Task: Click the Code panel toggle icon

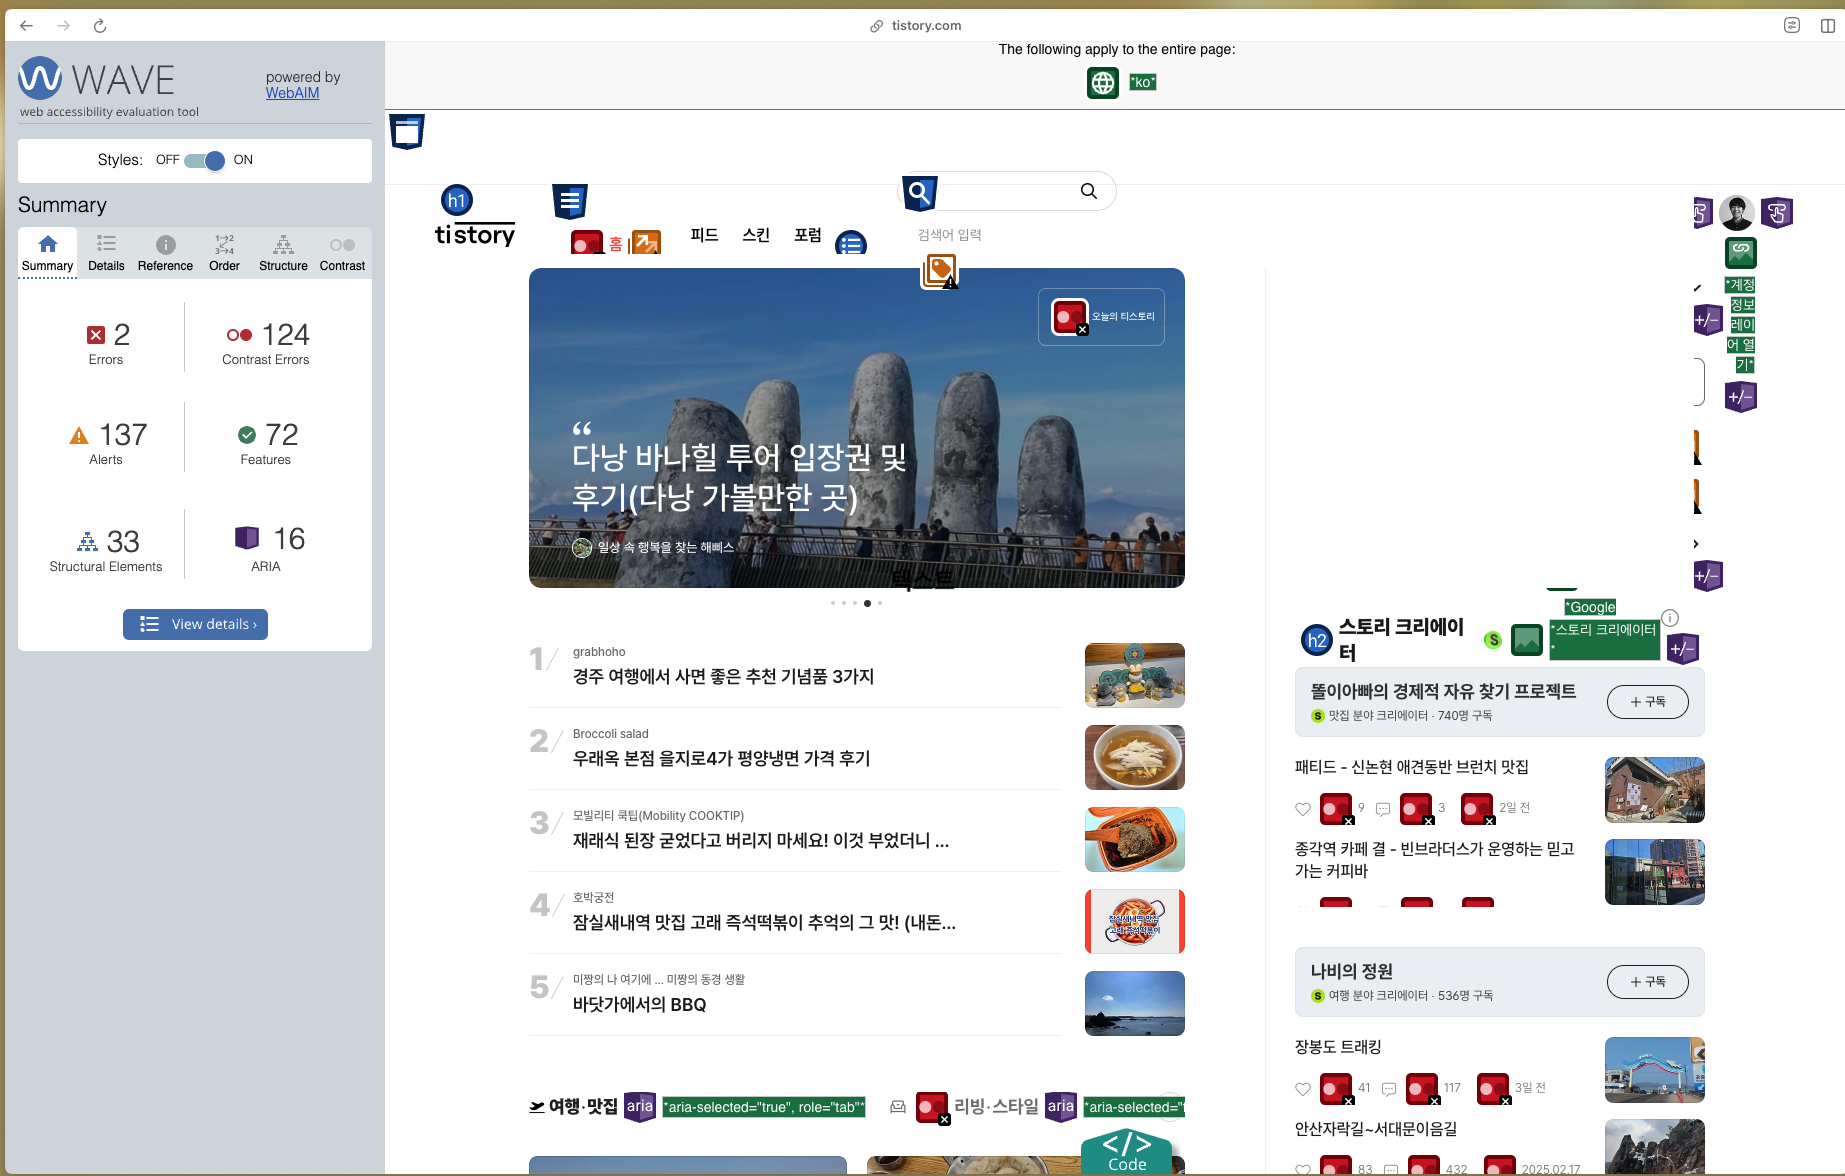Action: [1127, 1151]
